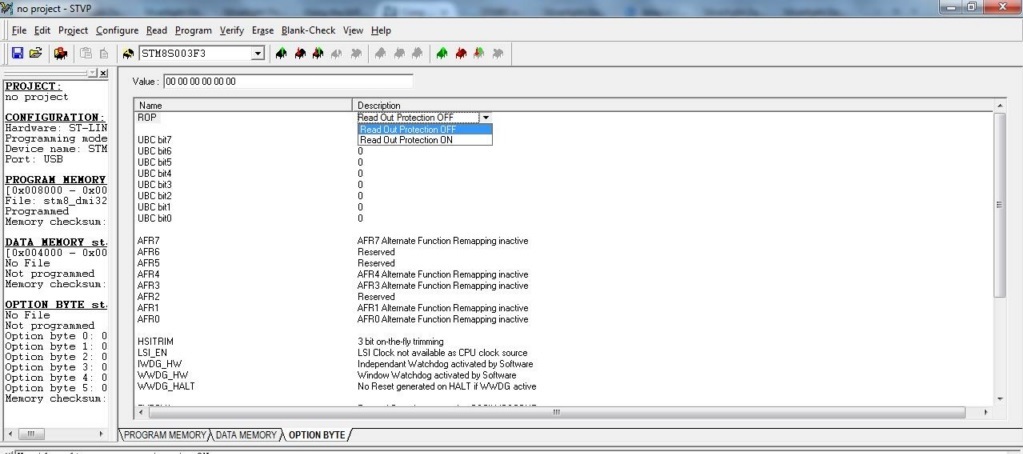Viewport: 1023px width, 454px height.
Task: Click the WWDG_HALT row name
Action: pos(166,386)
